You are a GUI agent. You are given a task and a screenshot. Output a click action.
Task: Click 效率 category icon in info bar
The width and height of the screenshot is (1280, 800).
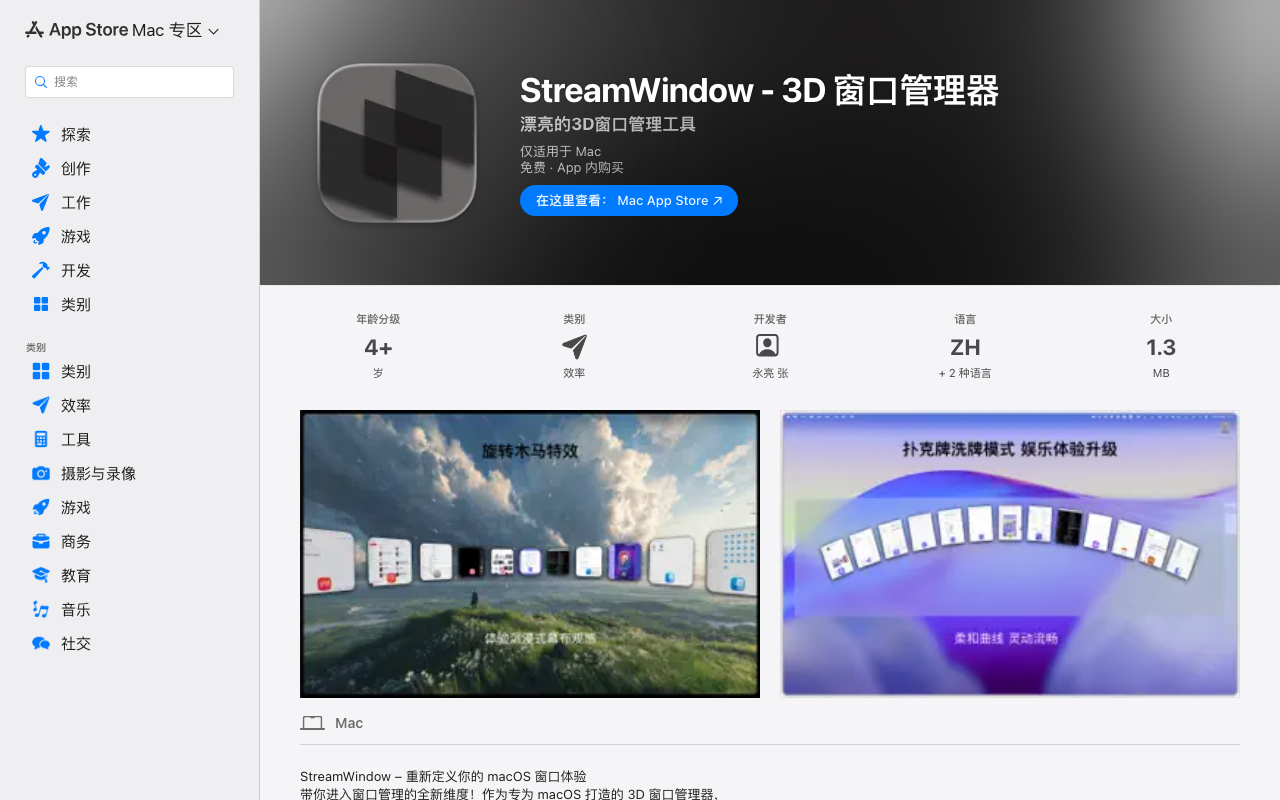click(574, 346)
